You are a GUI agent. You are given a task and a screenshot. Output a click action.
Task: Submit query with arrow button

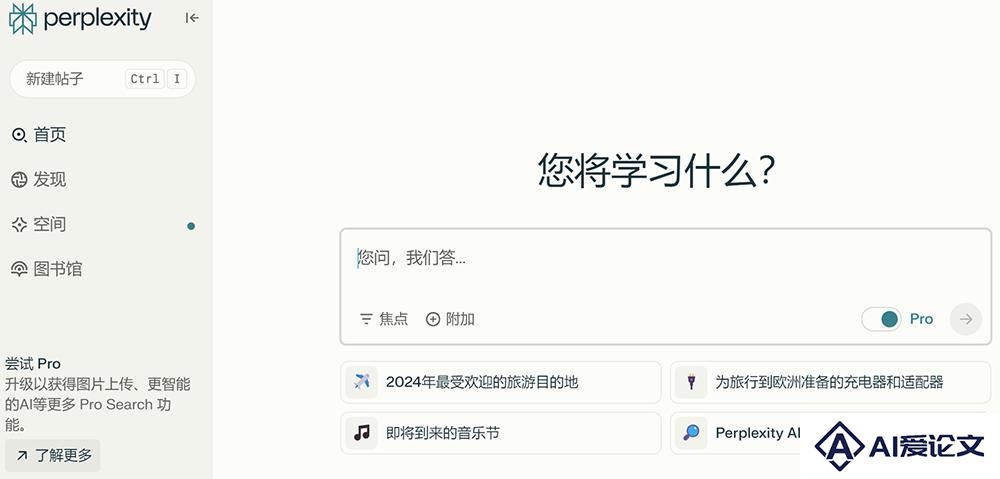pos(966,319)
